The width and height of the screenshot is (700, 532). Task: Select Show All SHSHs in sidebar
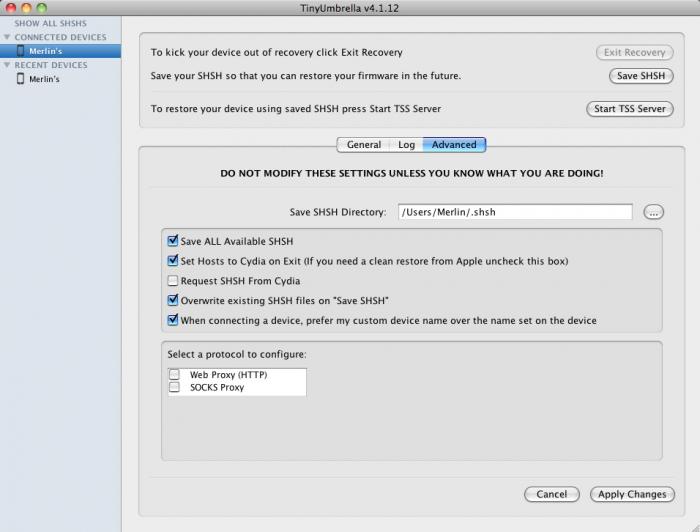(50, 23)
